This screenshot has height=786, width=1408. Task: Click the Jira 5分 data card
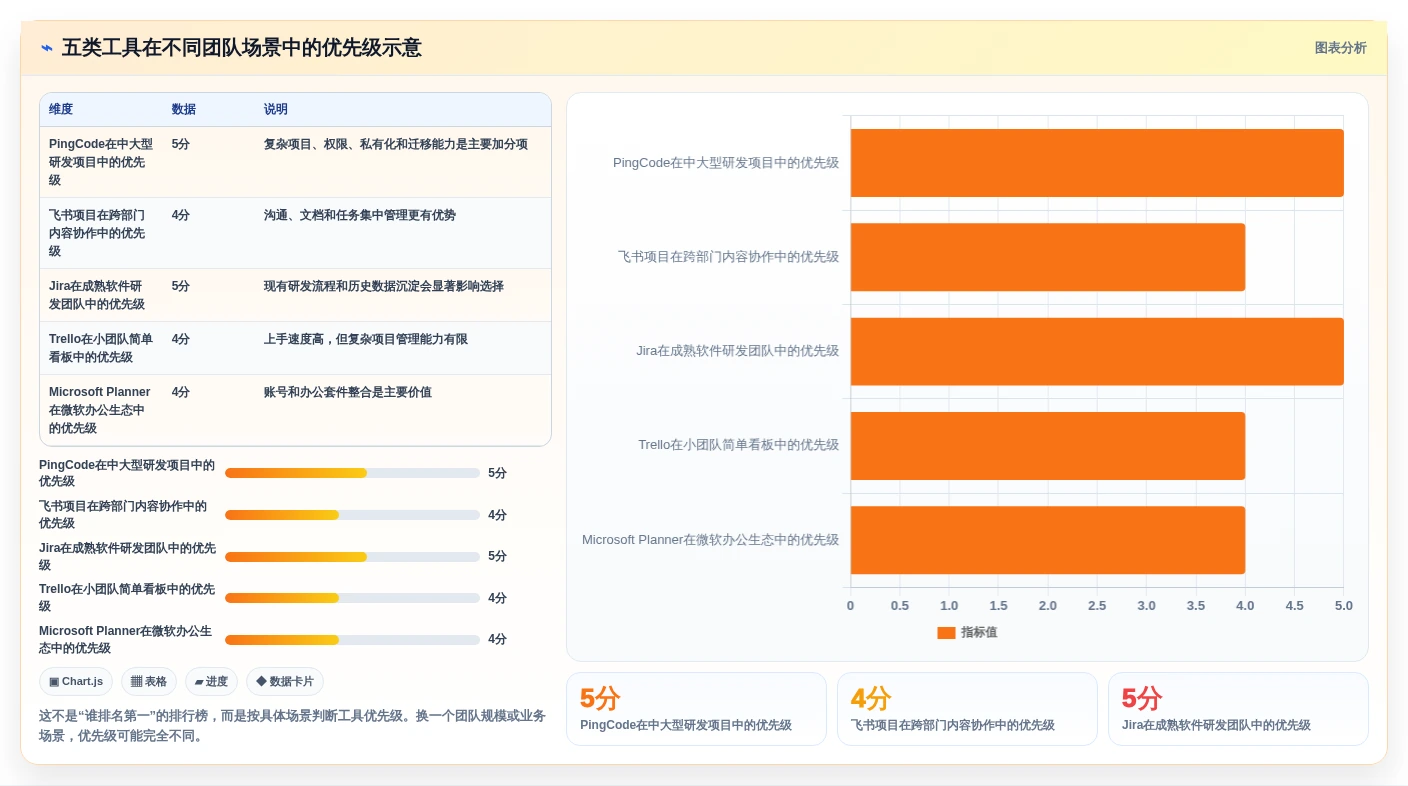click(x=1238, y=709)
